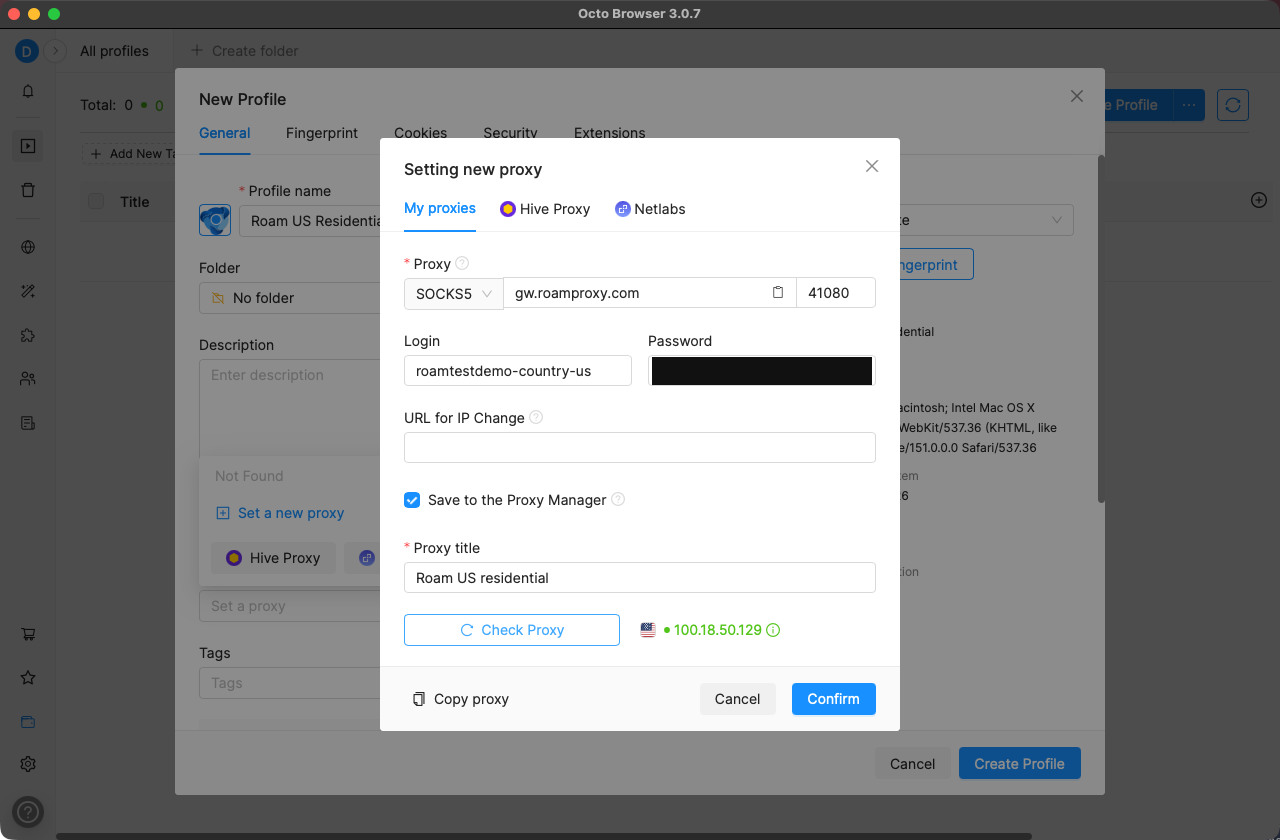Open the Hive Proxy tab
This screenshot has height=840, width=1280.
coord(545,209)
